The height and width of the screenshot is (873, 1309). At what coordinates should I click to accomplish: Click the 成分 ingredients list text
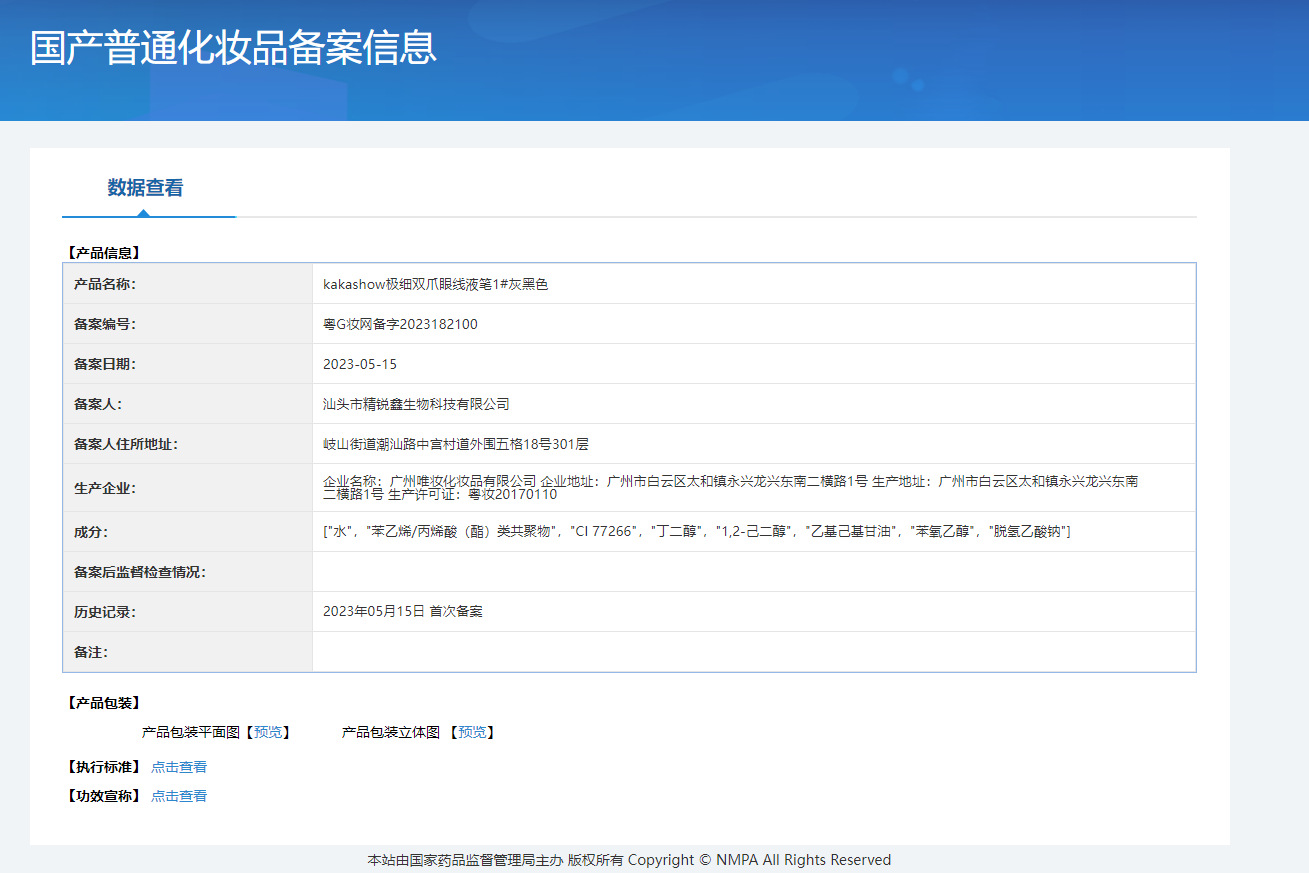[x=697, y=532]
